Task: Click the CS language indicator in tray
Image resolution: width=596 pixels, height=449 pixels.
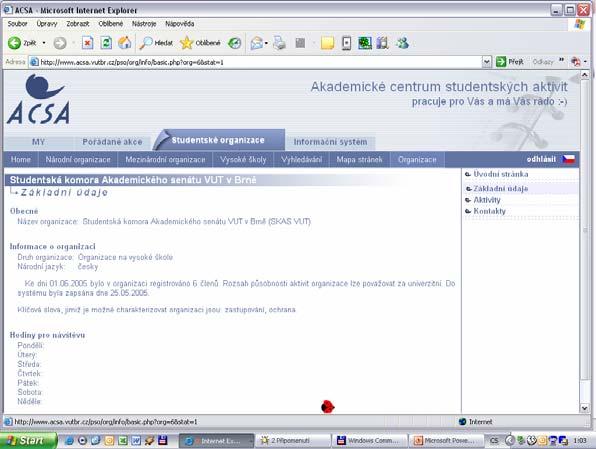Action: [494, 441]
